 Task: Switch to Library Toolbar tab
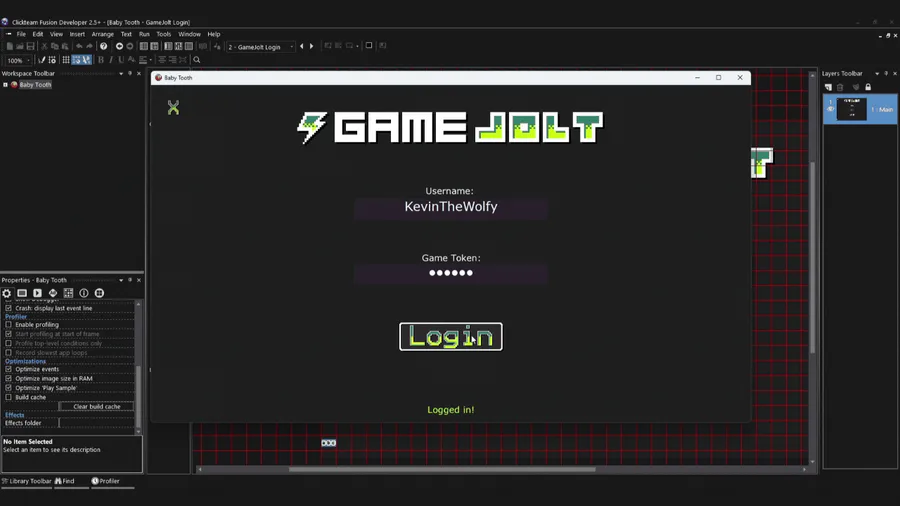pyautogui.click(x=26, y=481)
